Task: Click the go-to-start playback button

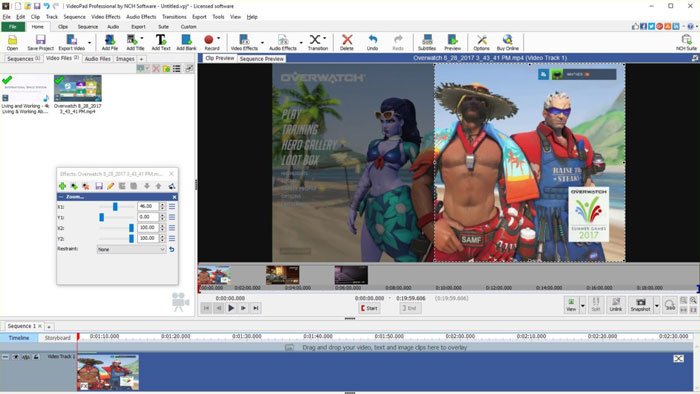Action: (206, 308)
